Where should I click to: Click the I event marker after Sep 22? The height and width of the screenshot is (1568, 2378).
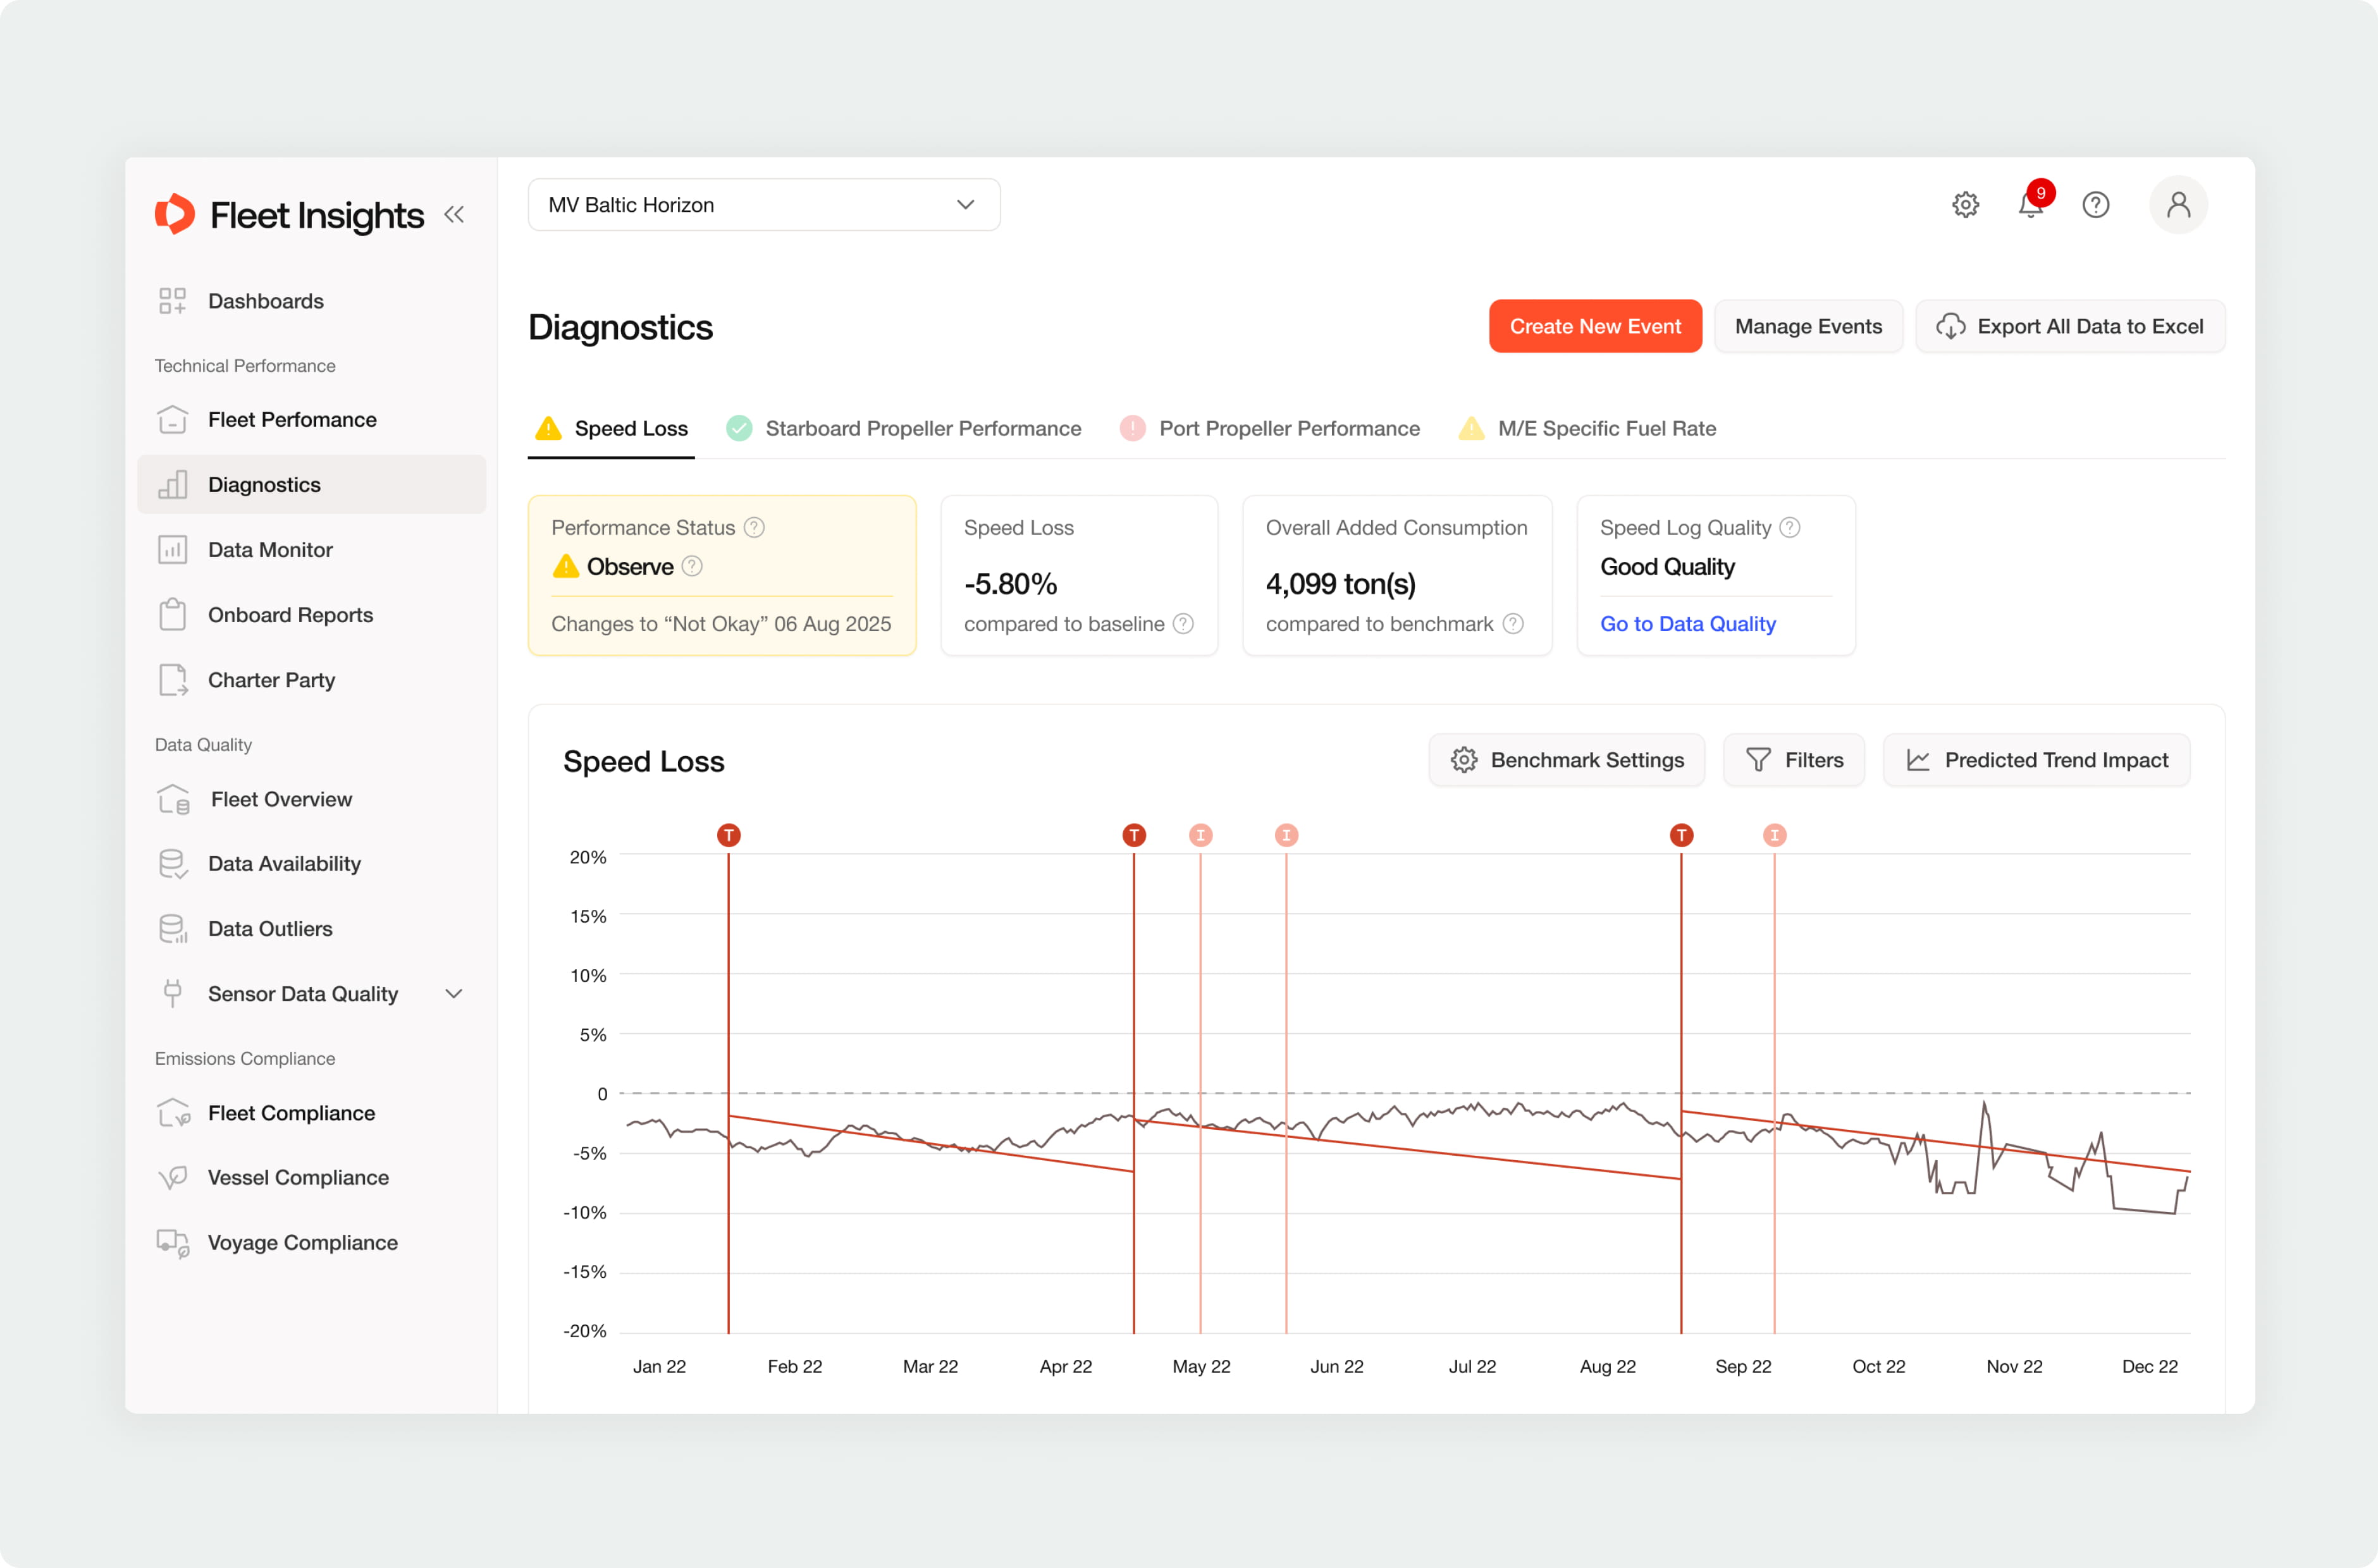click(1775, 835)
